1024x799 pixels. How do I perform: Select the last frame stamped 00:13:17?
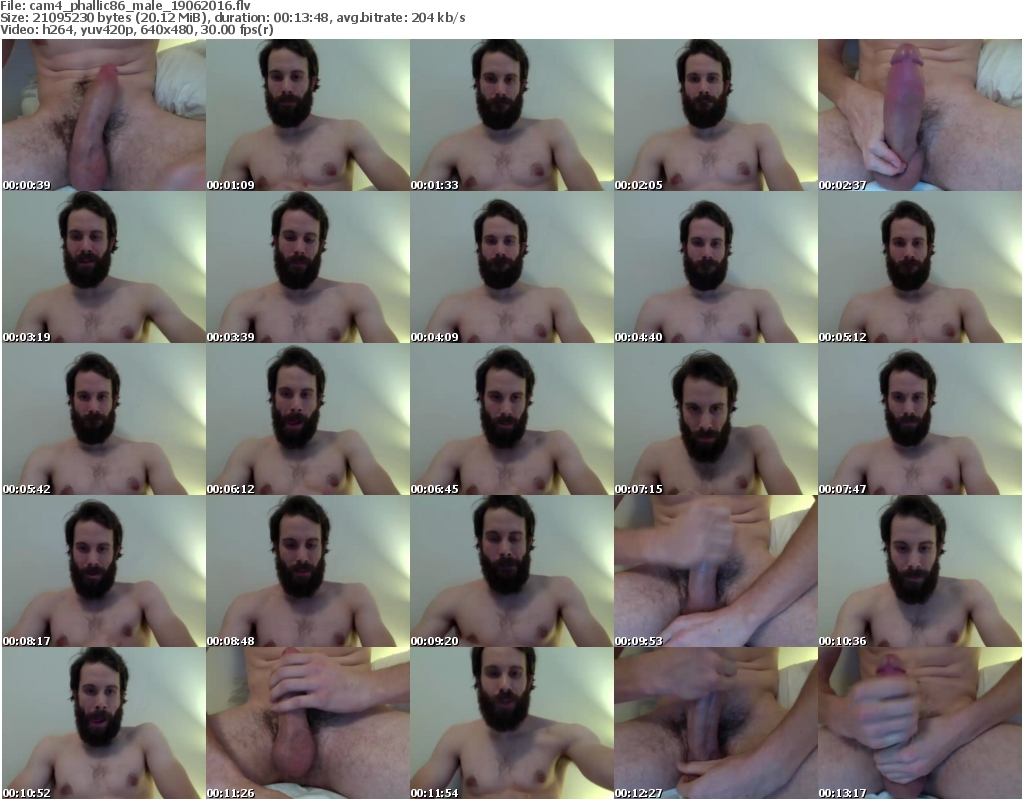(920, 723)
